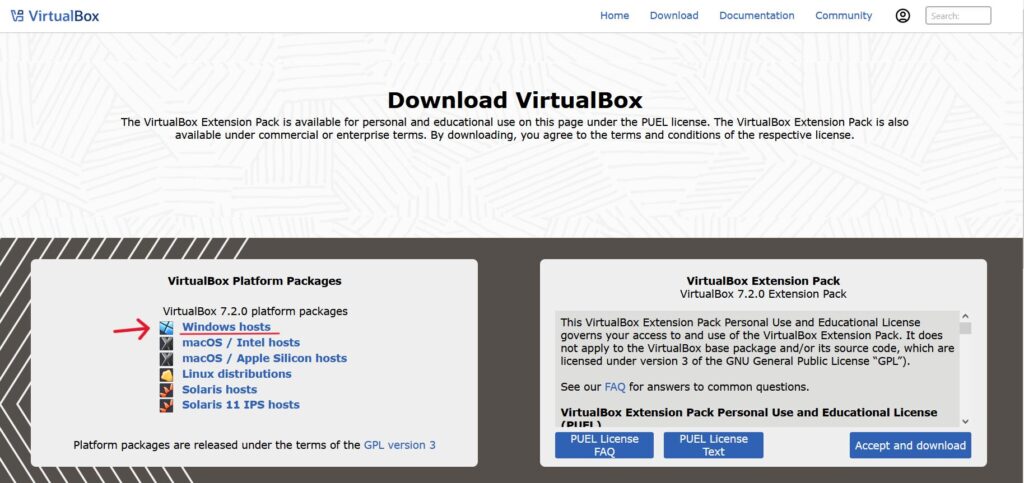Navigate to the Community menu item
This screenshot has height=483, width=1024.
point(843,16)
